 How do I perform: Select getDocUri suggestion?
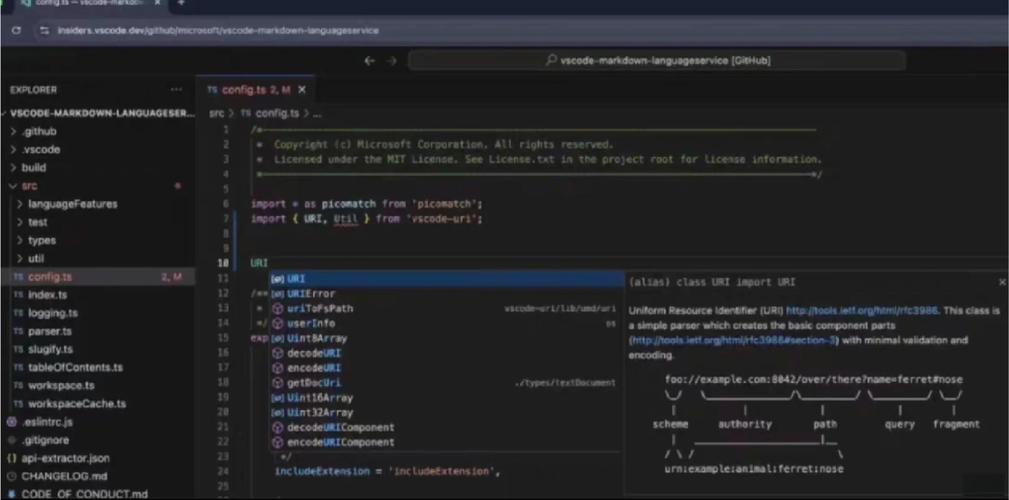(x=447, y=383)
